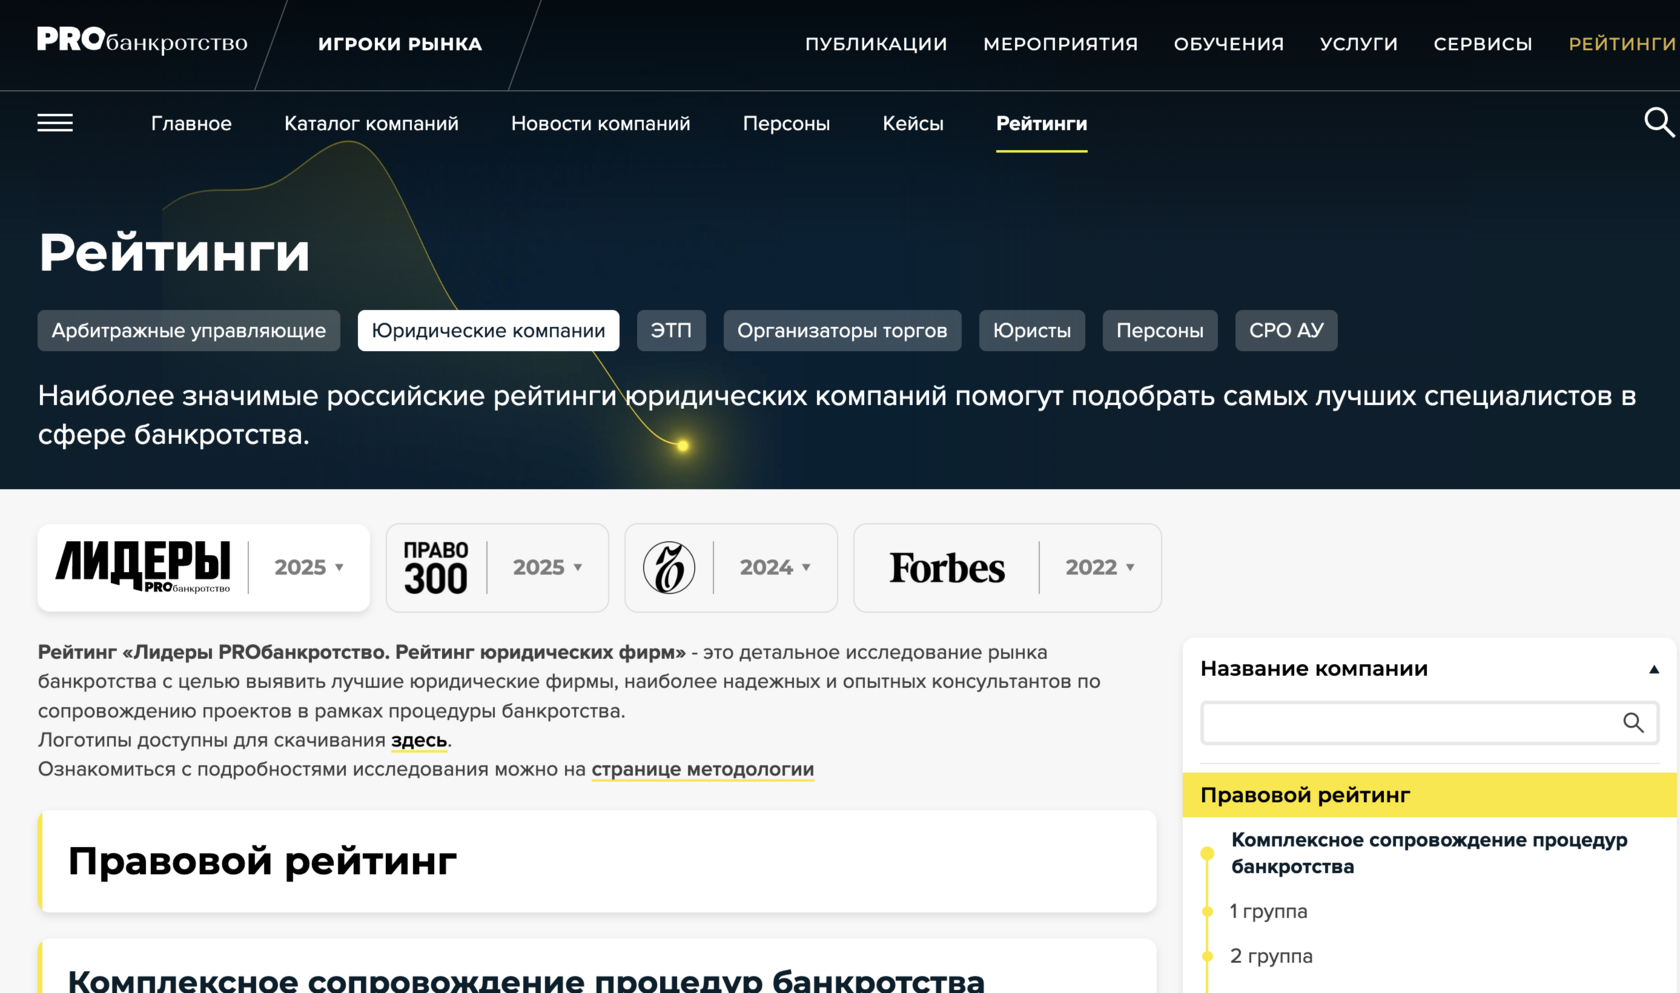
Task: Click the PROбанкротство logo
Action: [x=142, y=41]
